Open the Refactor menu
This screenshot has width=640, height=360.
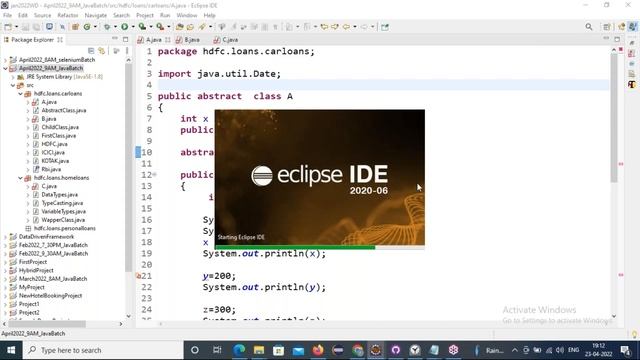[x=68, y=15]
